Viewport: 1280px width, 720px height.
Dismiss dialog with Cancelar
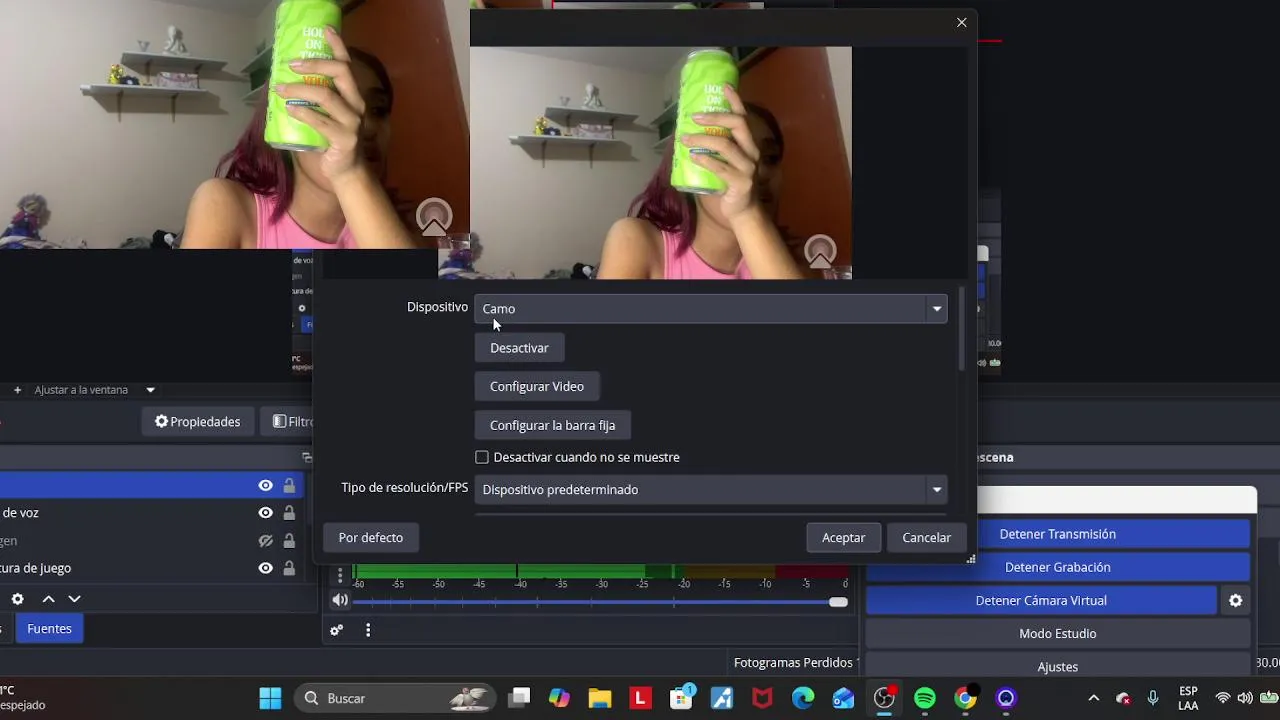tap(926, 537)
